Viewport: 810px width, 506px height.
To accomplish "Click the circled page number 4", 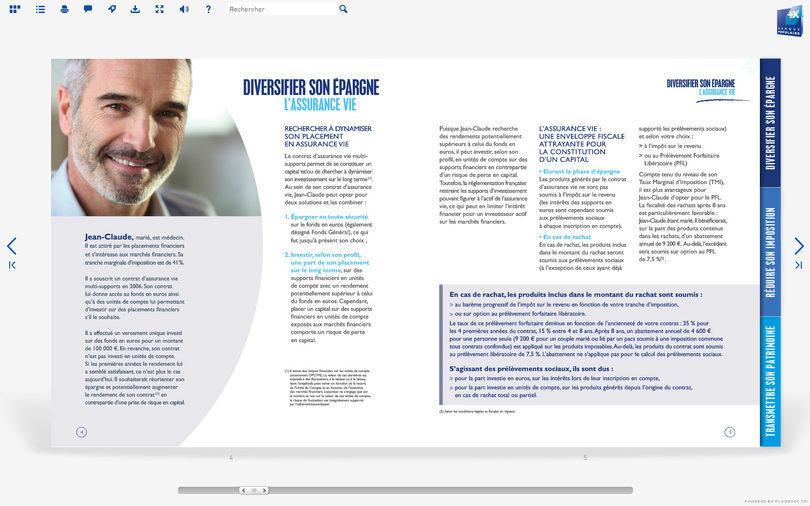I will point(81,432).
